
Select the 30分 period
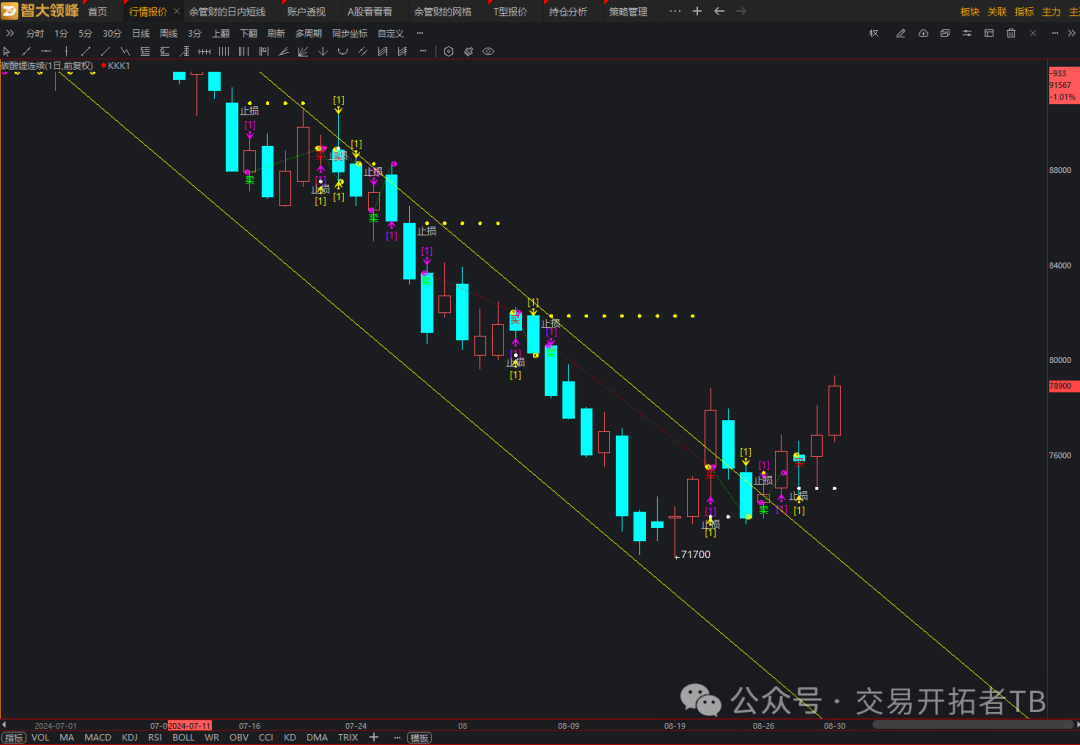coord(112,33)
